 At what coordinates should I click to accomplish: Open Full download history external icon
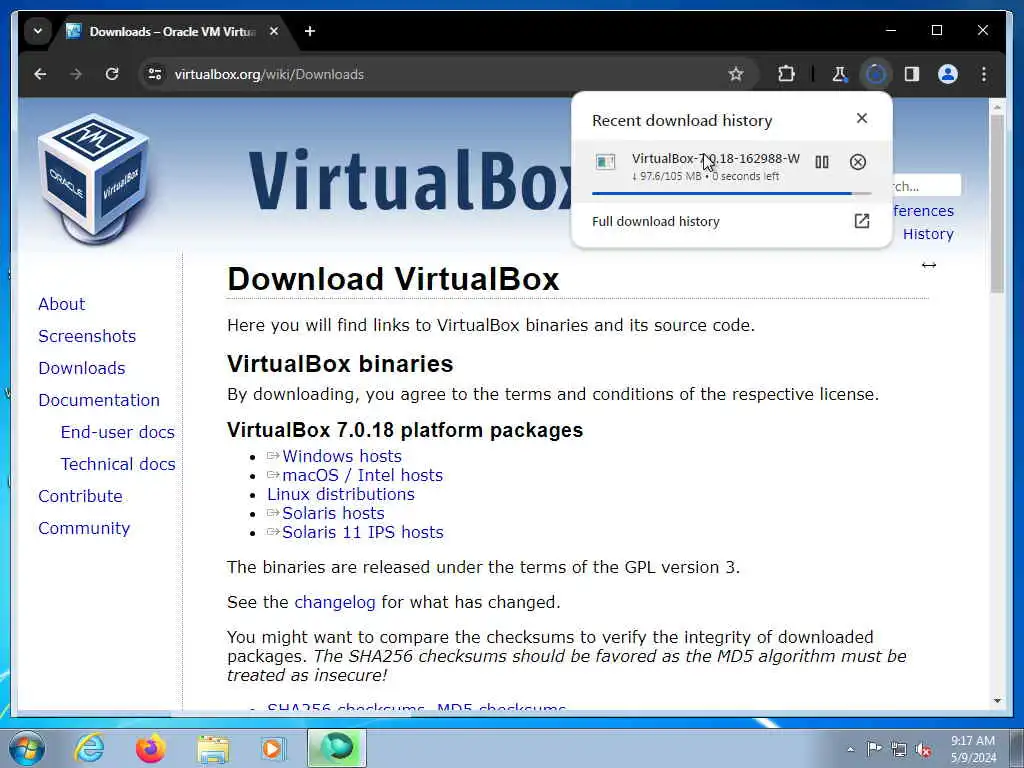pyautogui.click(x=862, y=221)
